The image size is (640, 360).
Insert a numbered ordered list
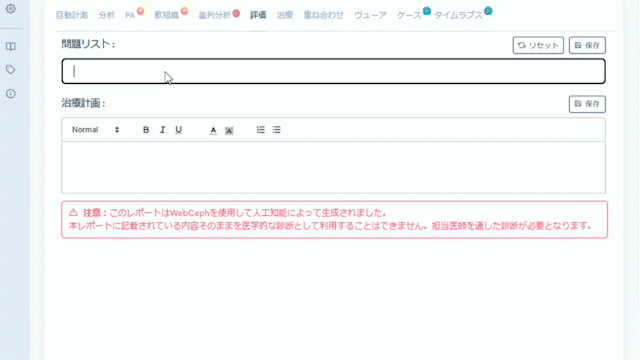click(260, 130)
